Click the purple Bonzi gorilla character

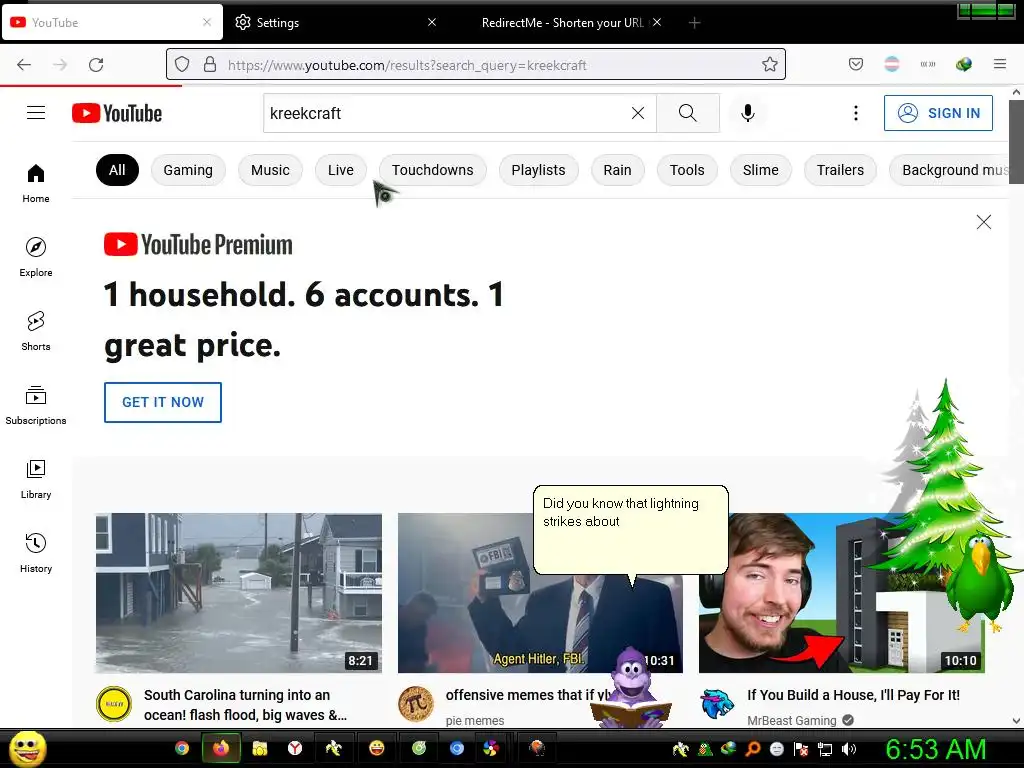[x=632, y=687]
